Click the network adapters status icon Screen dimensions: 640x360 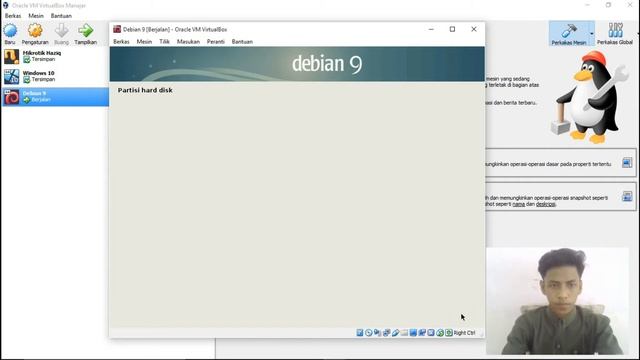(387, 333)
